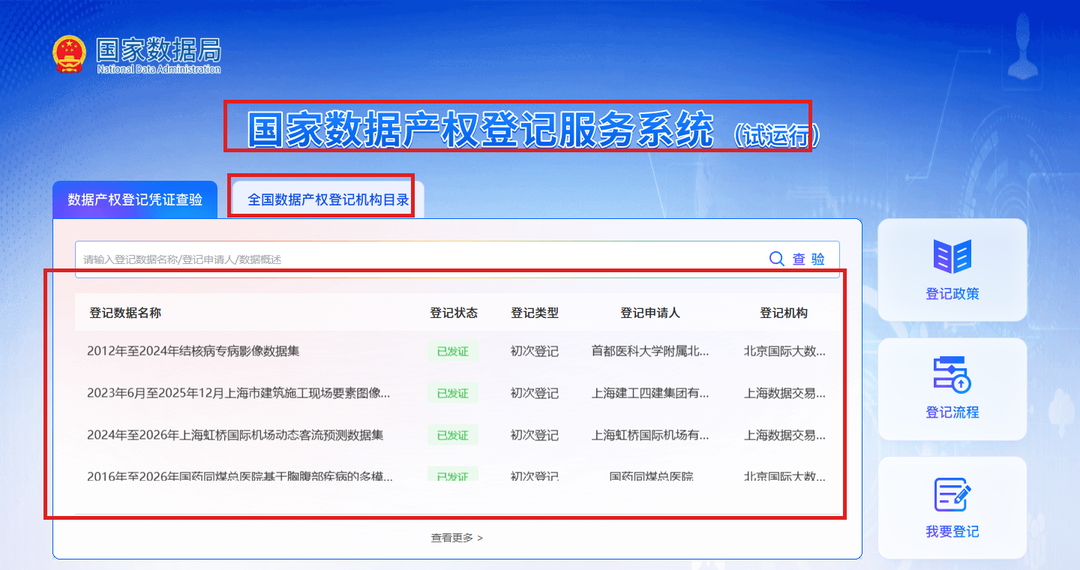The height and width of the screenshot is (570, 1080).
Task: Click 已发证 badge in 建筑施工现场 row
Action: pyautogui.click(x=453, y=393)
